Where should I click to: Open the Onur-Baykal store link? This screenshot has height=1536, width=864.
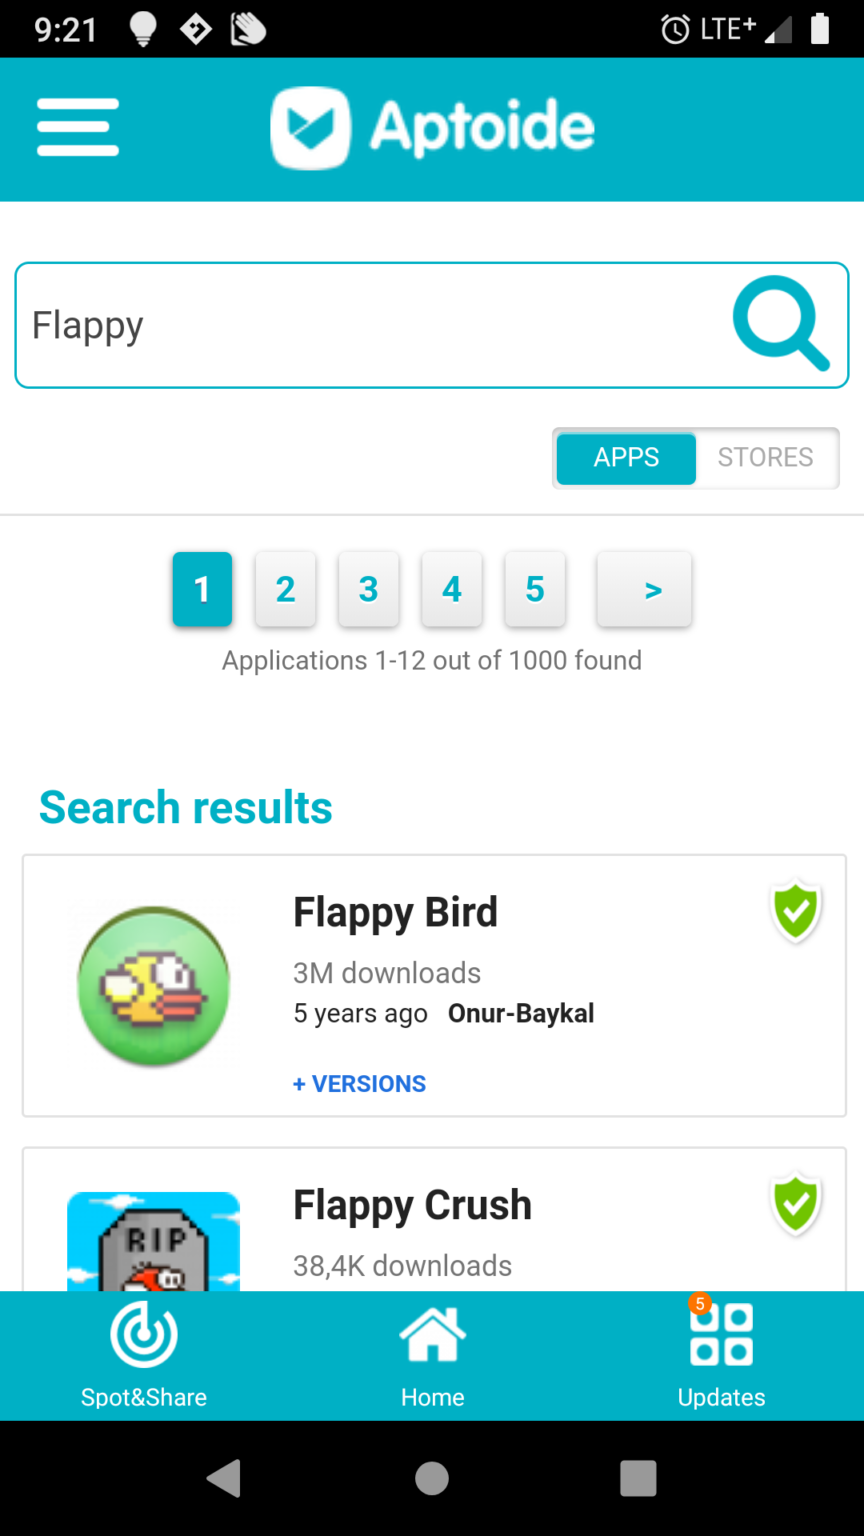(x=521, y=1014)
